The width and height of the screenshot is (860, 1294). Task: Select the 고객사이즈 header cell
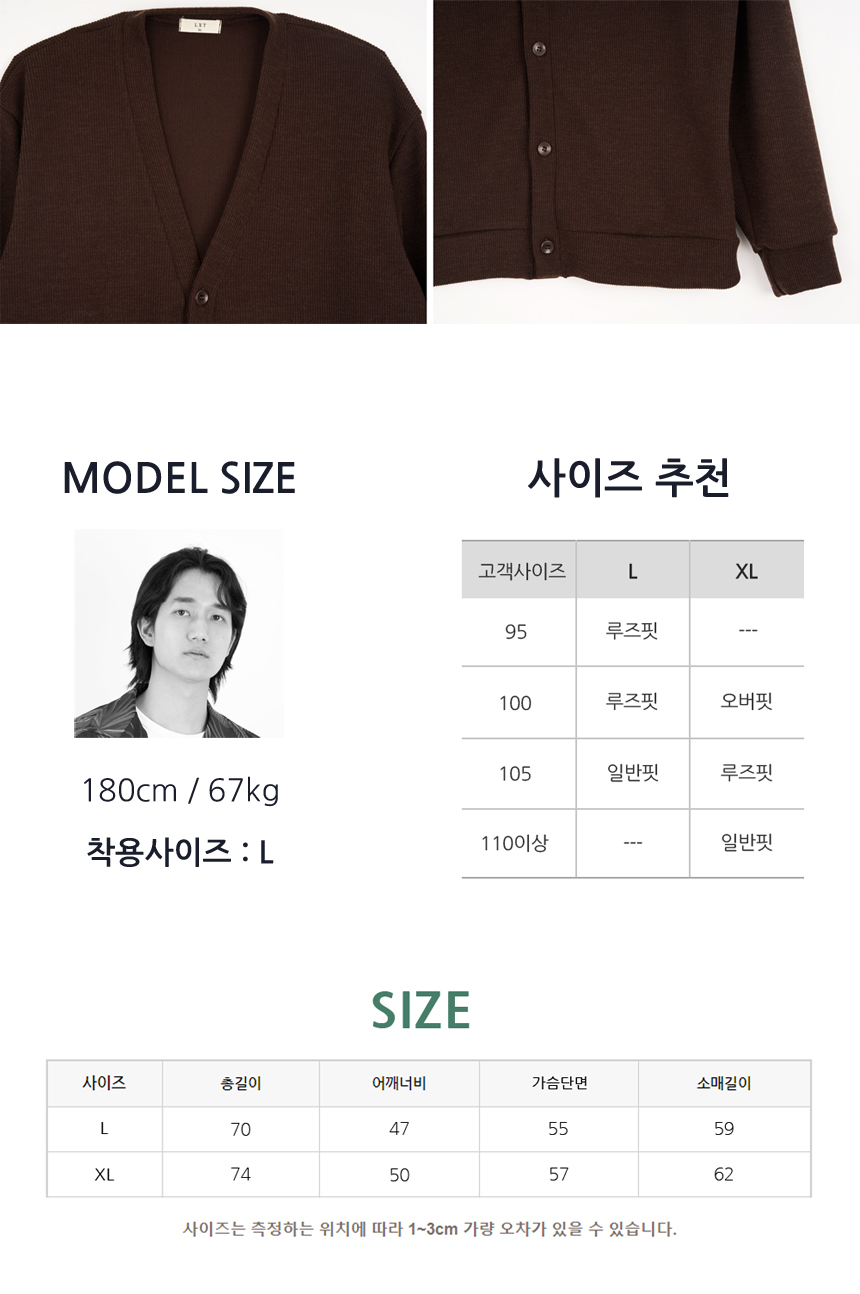coord(521,571)
